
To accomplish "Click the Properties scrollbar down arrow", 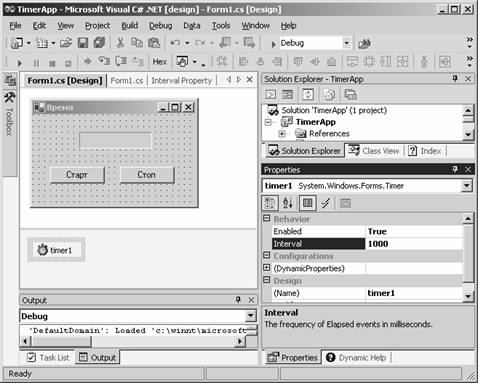I will click(468, 296).
